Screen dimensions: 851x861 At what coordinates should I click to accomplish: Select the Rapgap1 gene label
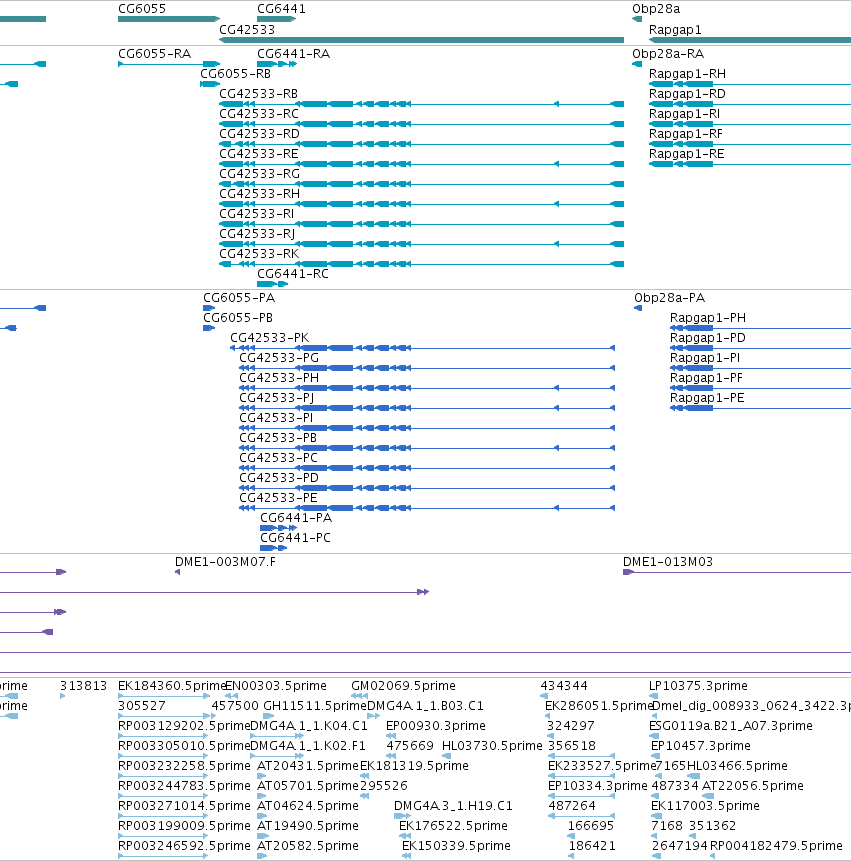(675, 30)
